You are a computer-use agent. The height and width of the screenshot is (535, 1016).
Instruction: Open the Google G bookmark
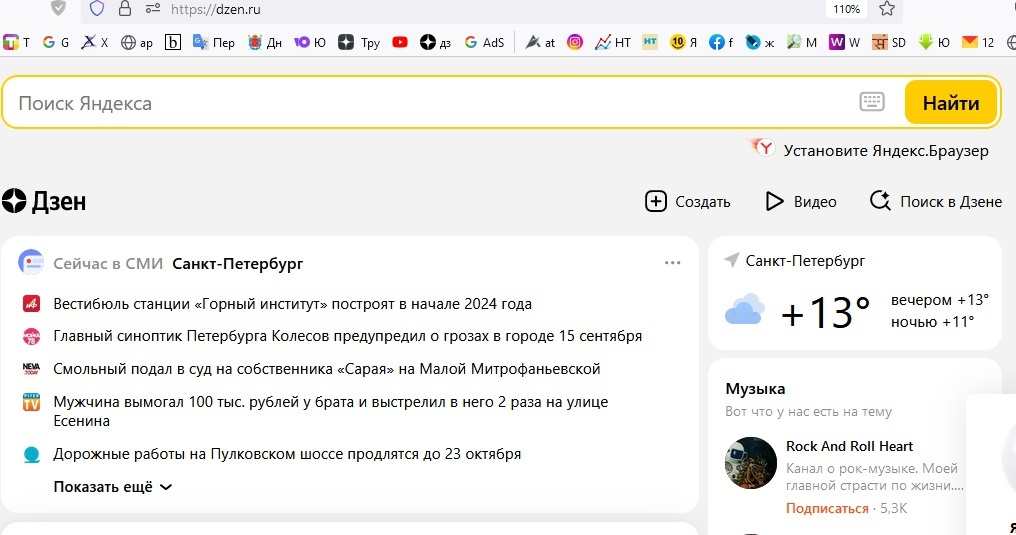point(56,42)
